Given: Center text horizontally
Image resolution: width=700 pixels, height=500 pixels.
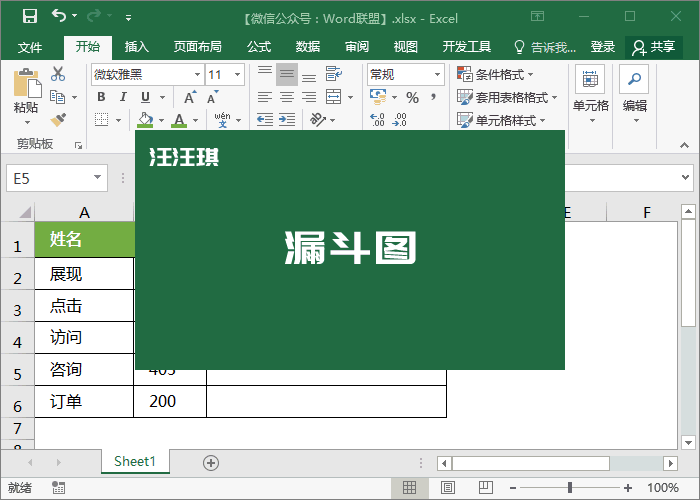Looking at the screenshot, I should (x=287, y=97).
